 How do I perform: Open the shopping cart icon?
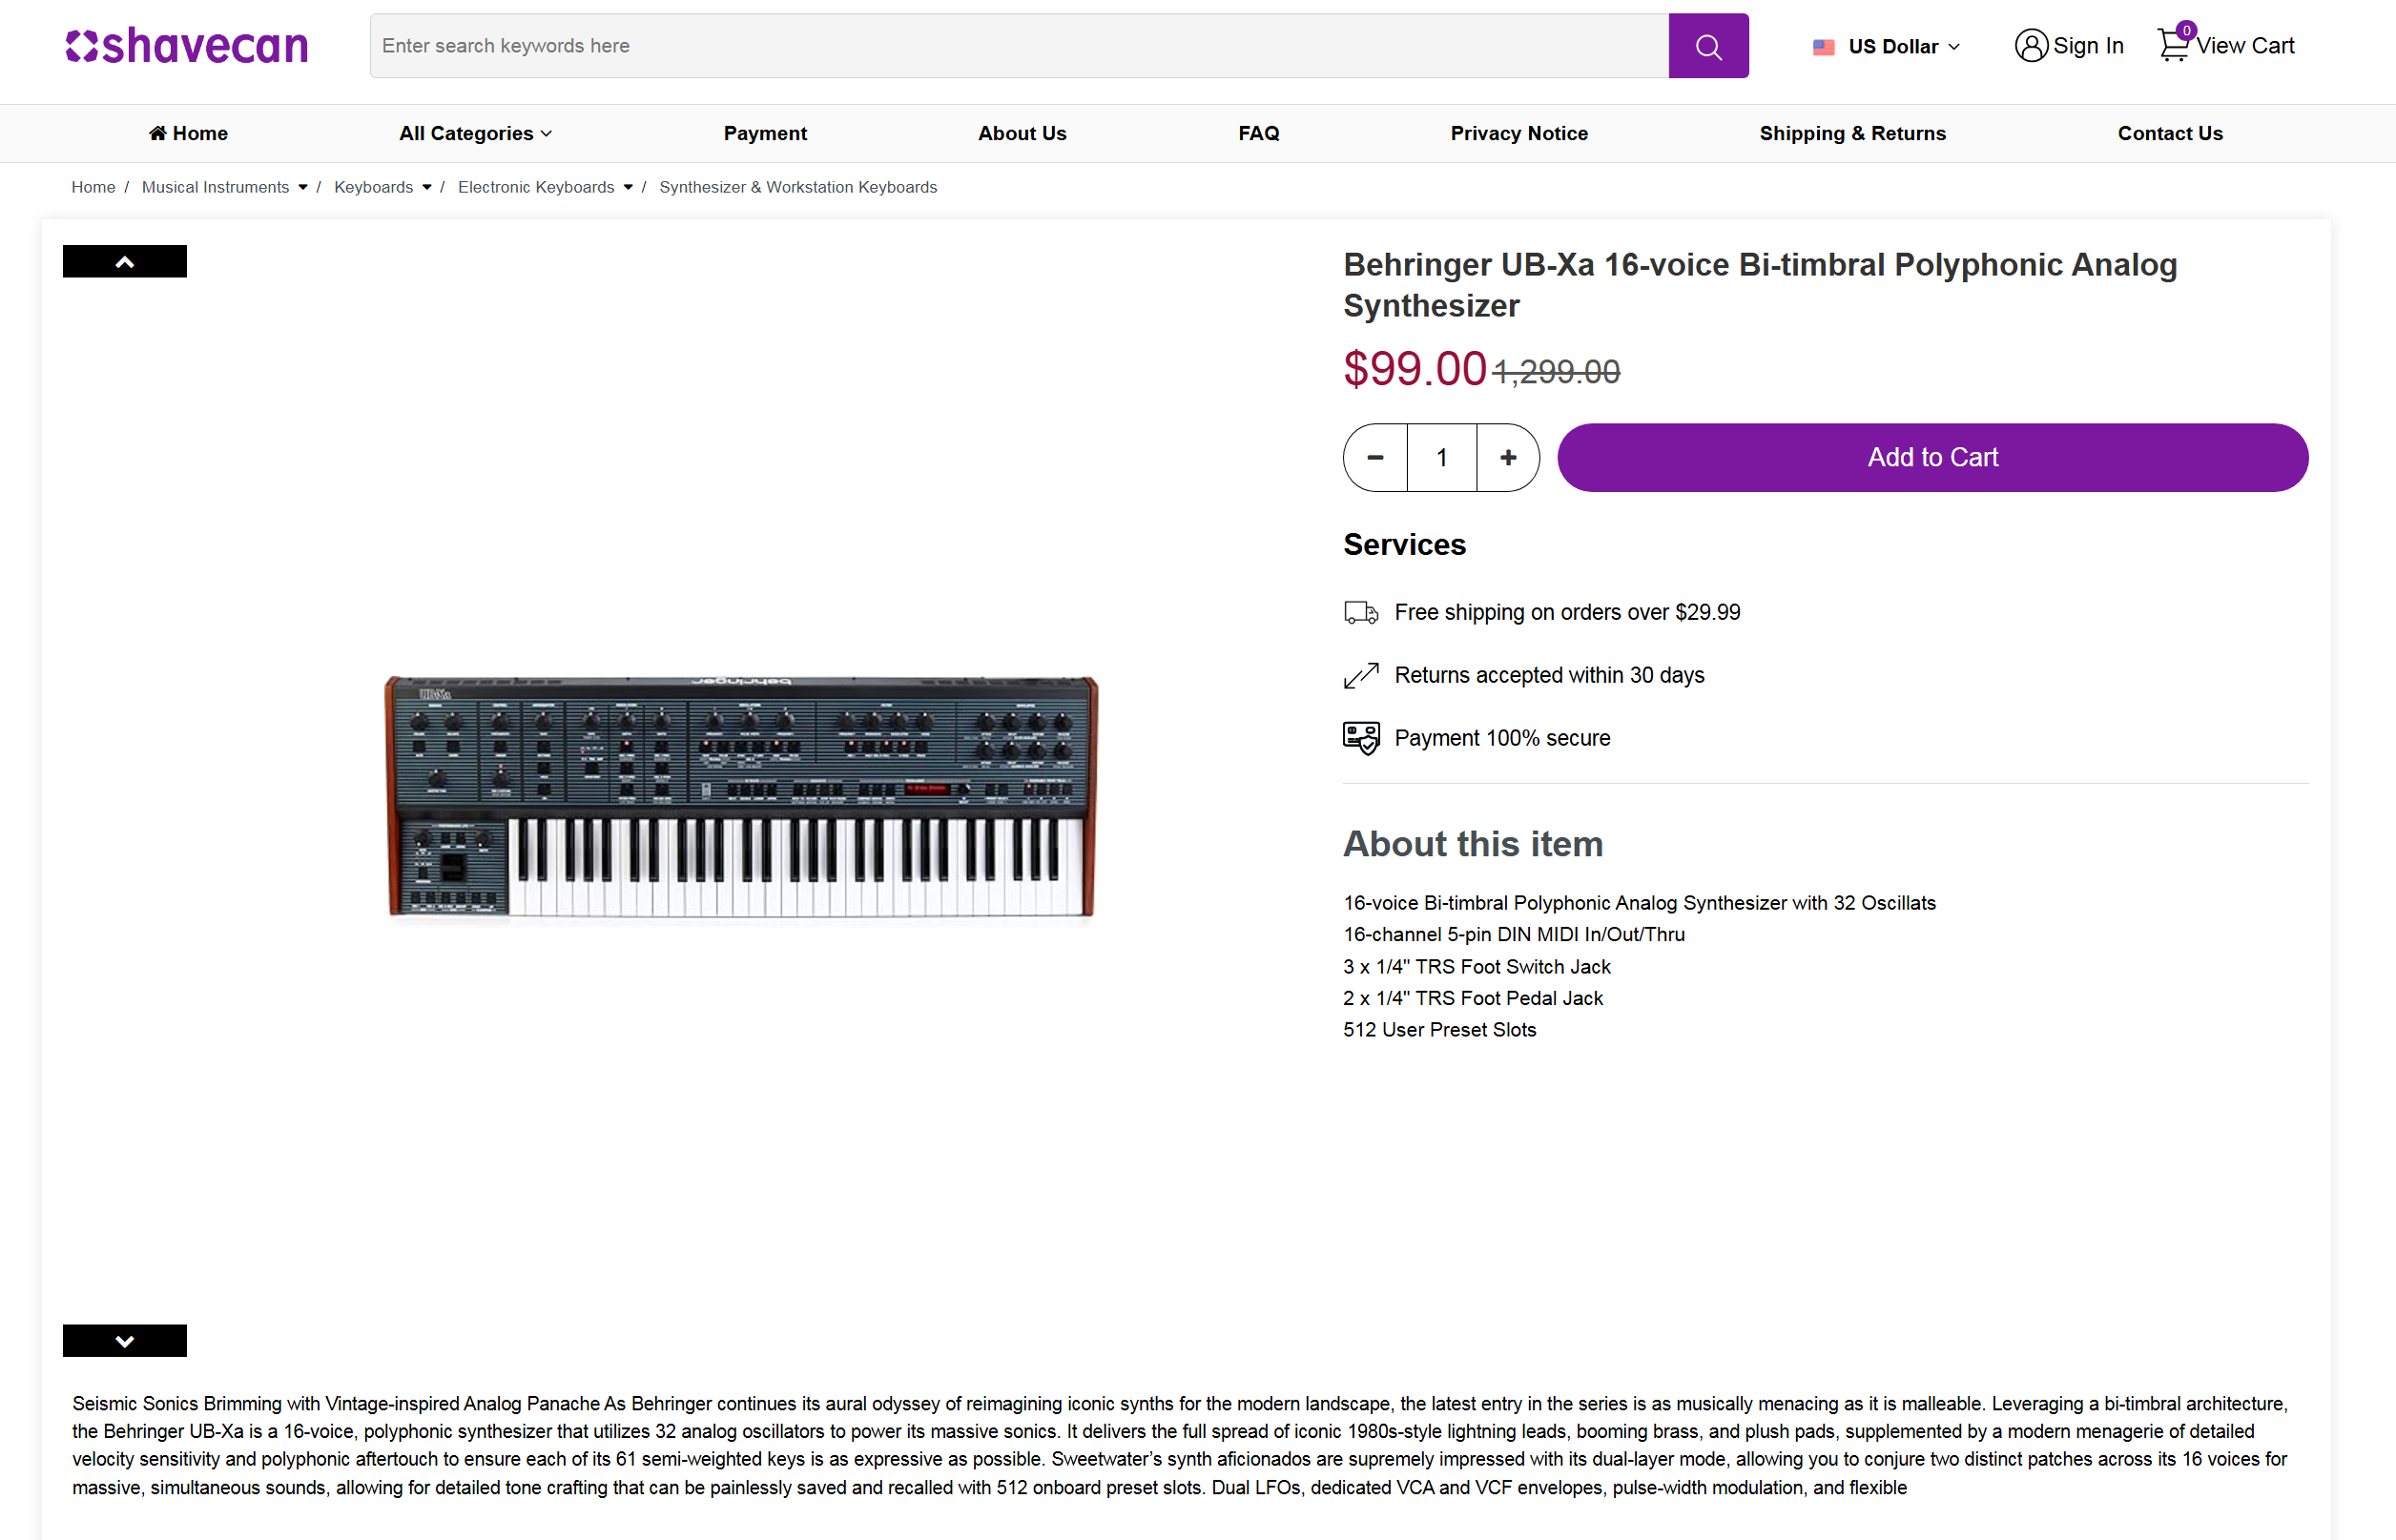tap(2172, 45)
